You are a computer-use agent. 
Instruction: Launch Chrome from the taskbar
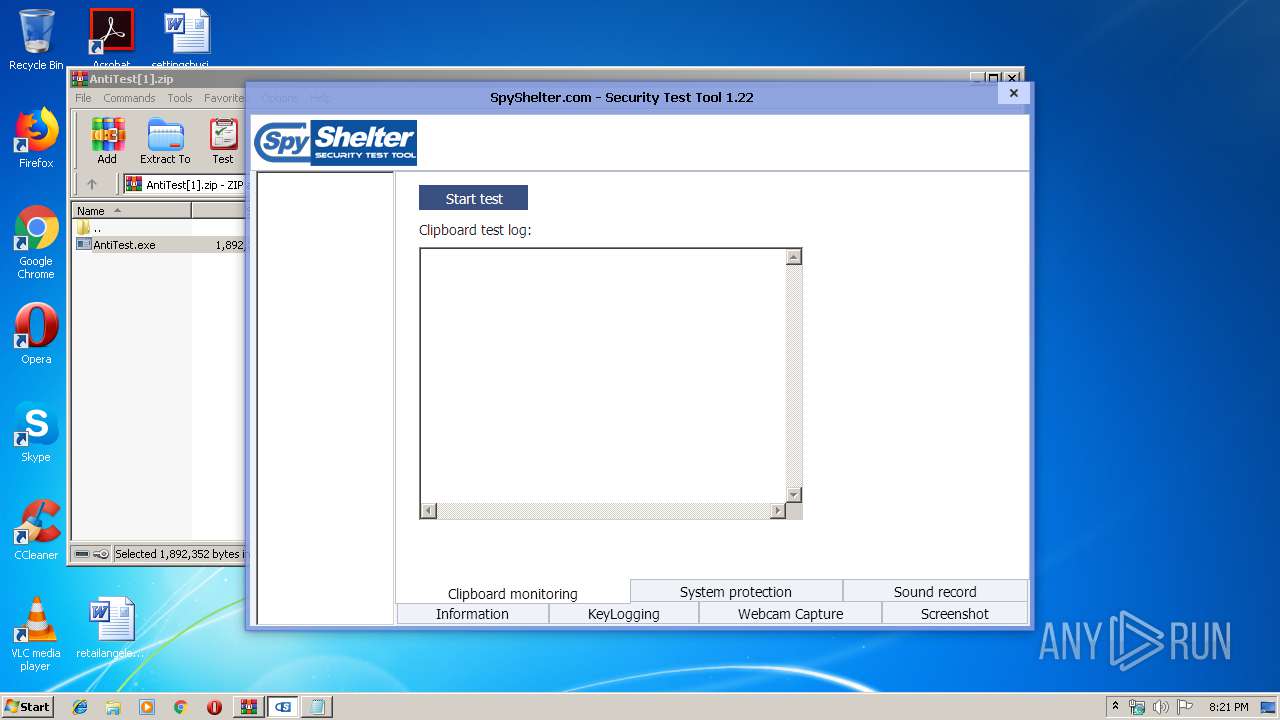pos(180,707)
